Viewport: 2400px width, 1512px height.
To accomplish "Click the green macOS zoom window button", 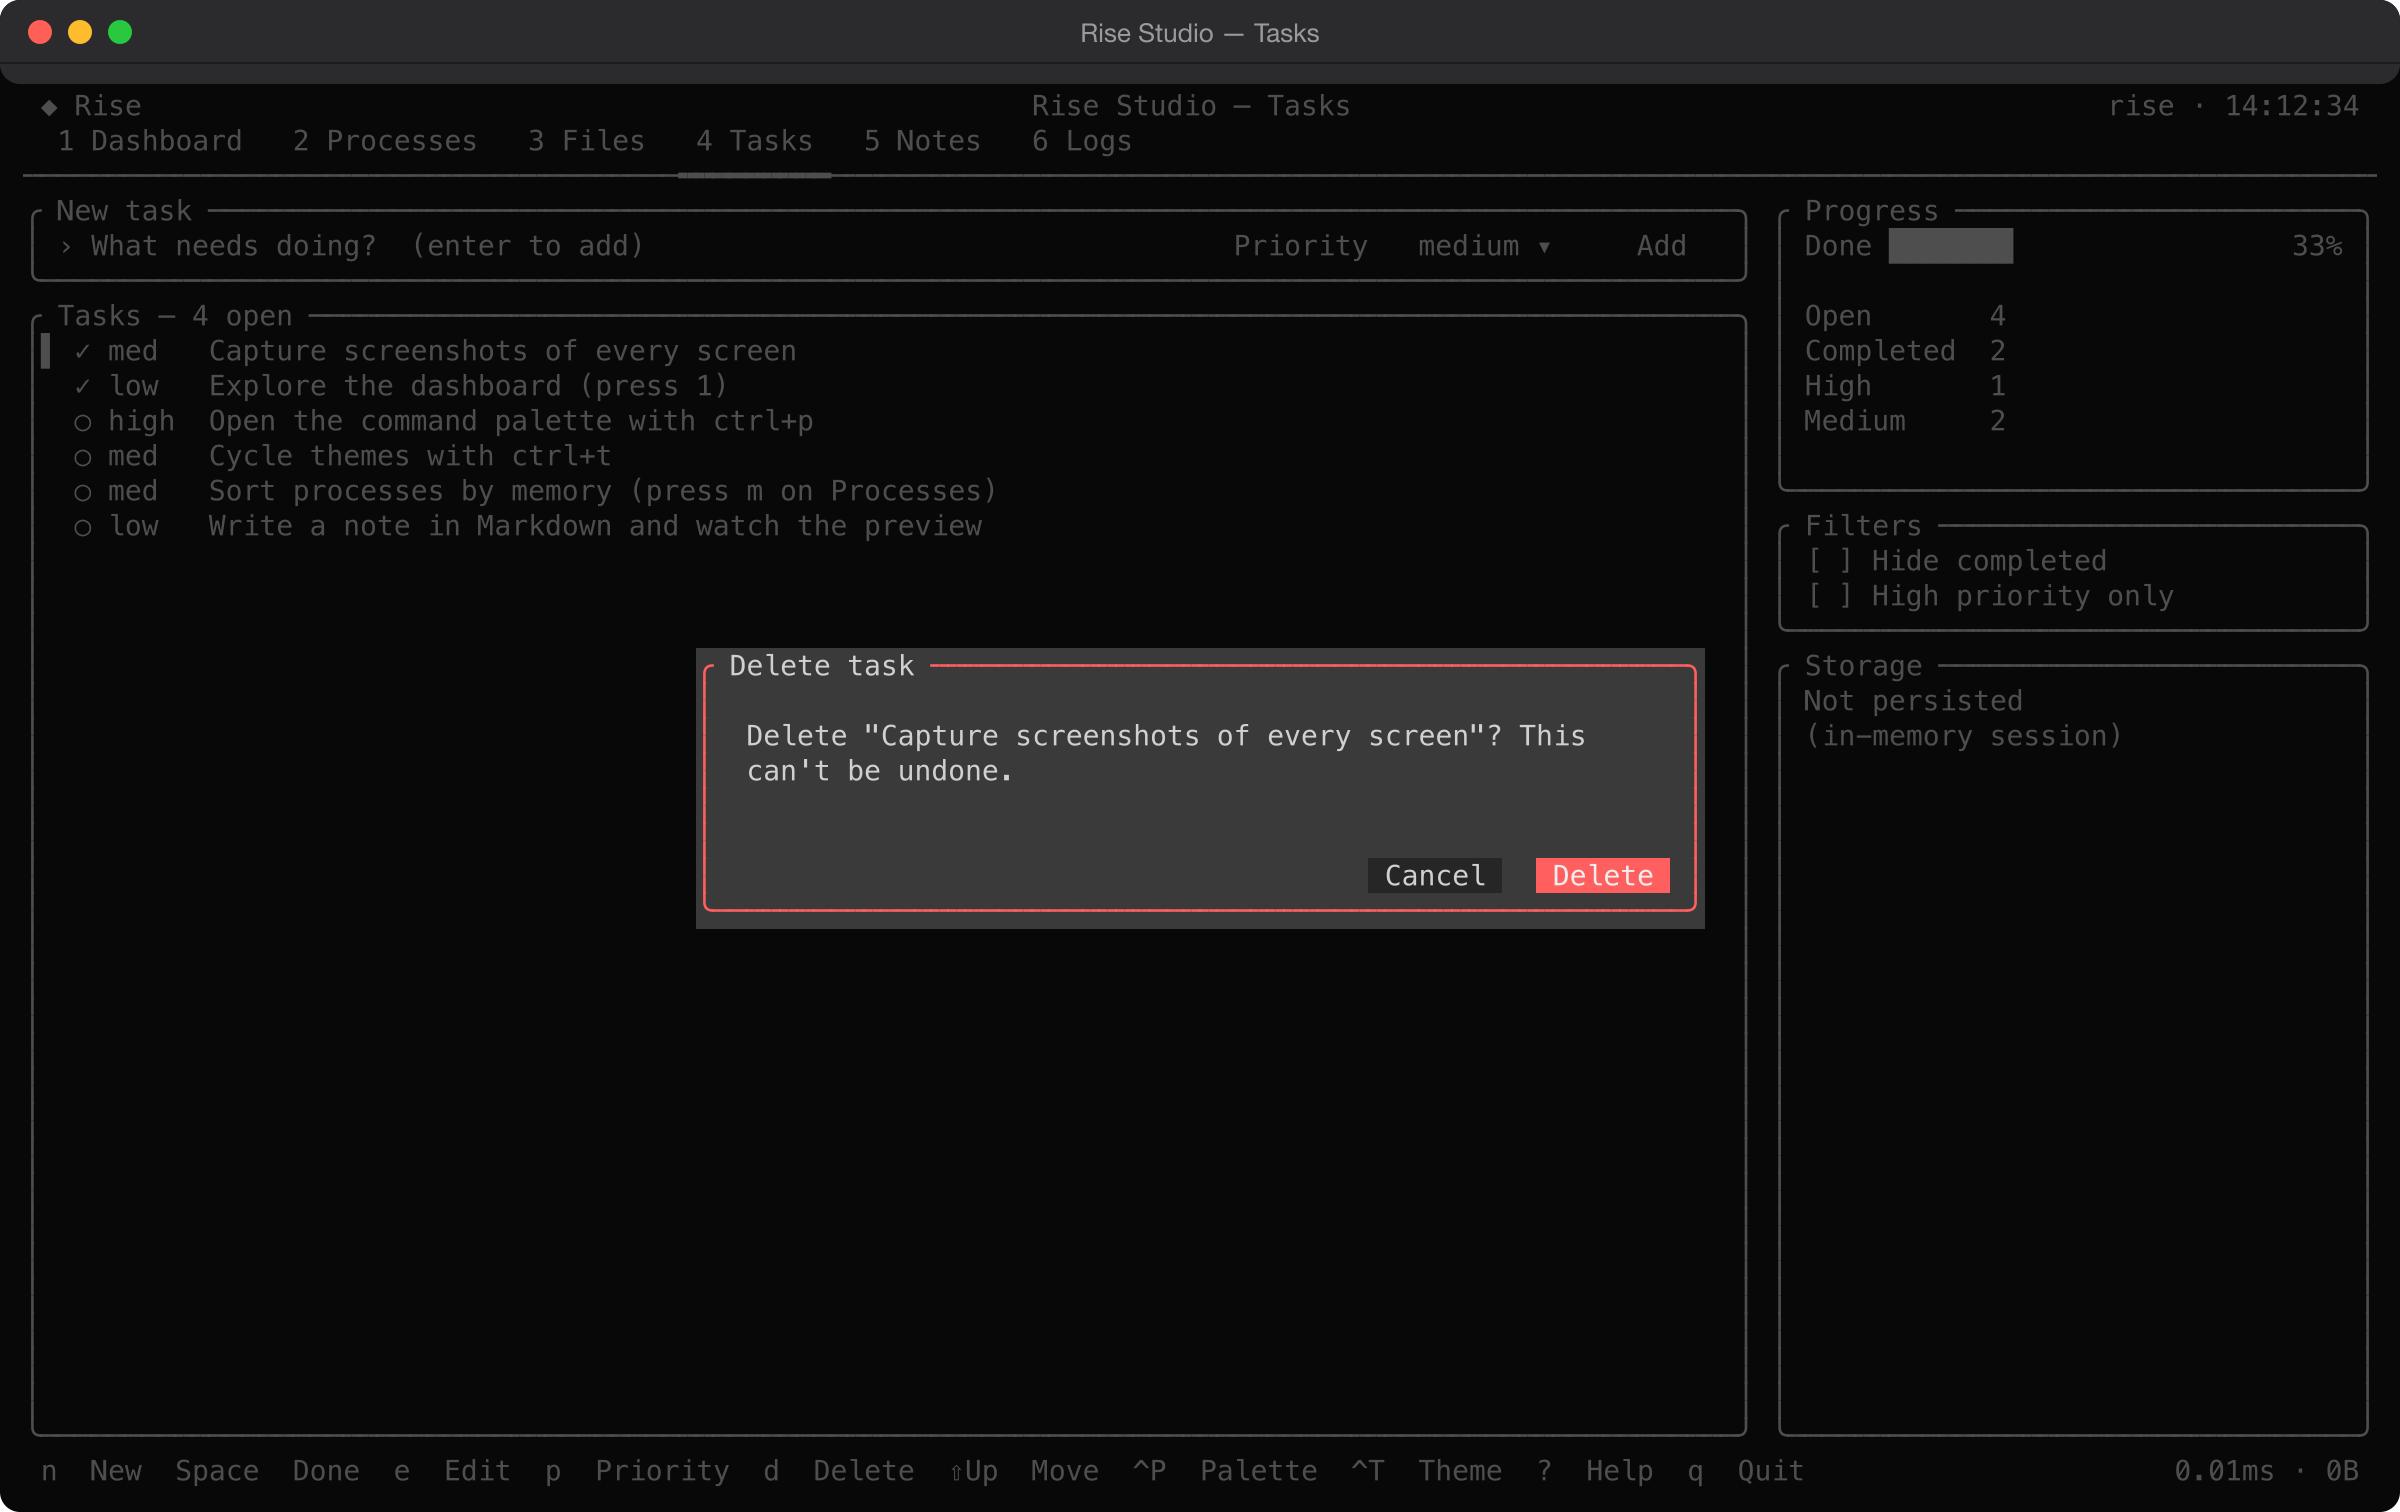I will 120,32.
